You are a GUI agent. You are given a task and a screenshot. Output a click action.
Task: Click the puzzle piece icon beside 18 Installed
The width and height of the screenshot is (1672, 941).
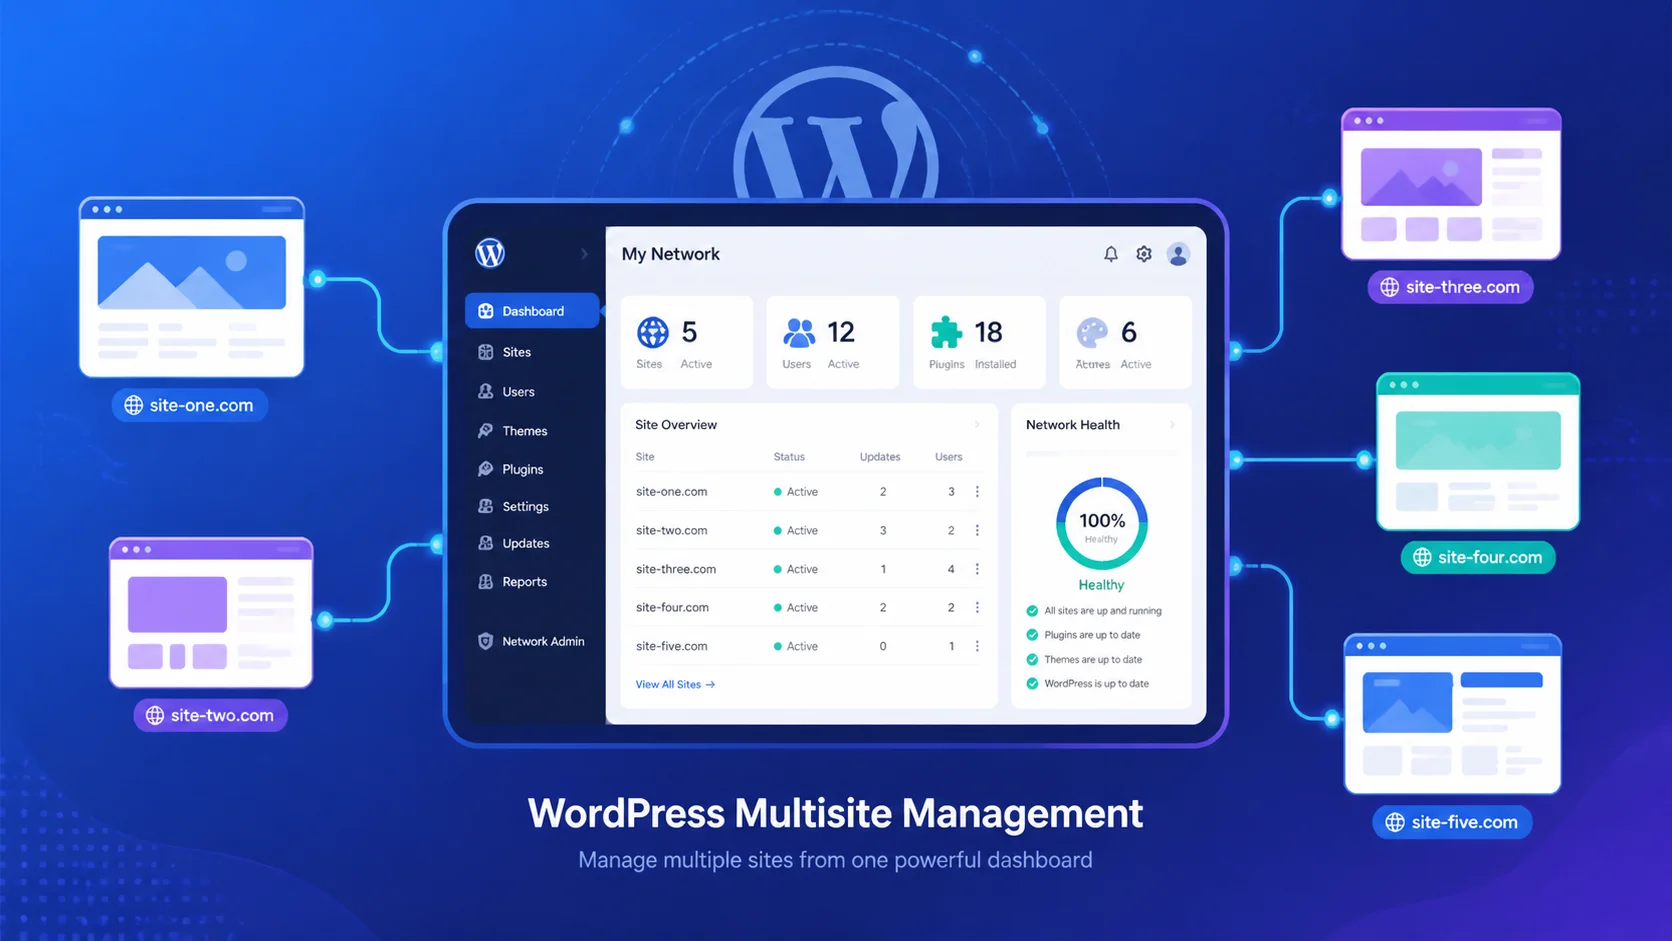946,332
